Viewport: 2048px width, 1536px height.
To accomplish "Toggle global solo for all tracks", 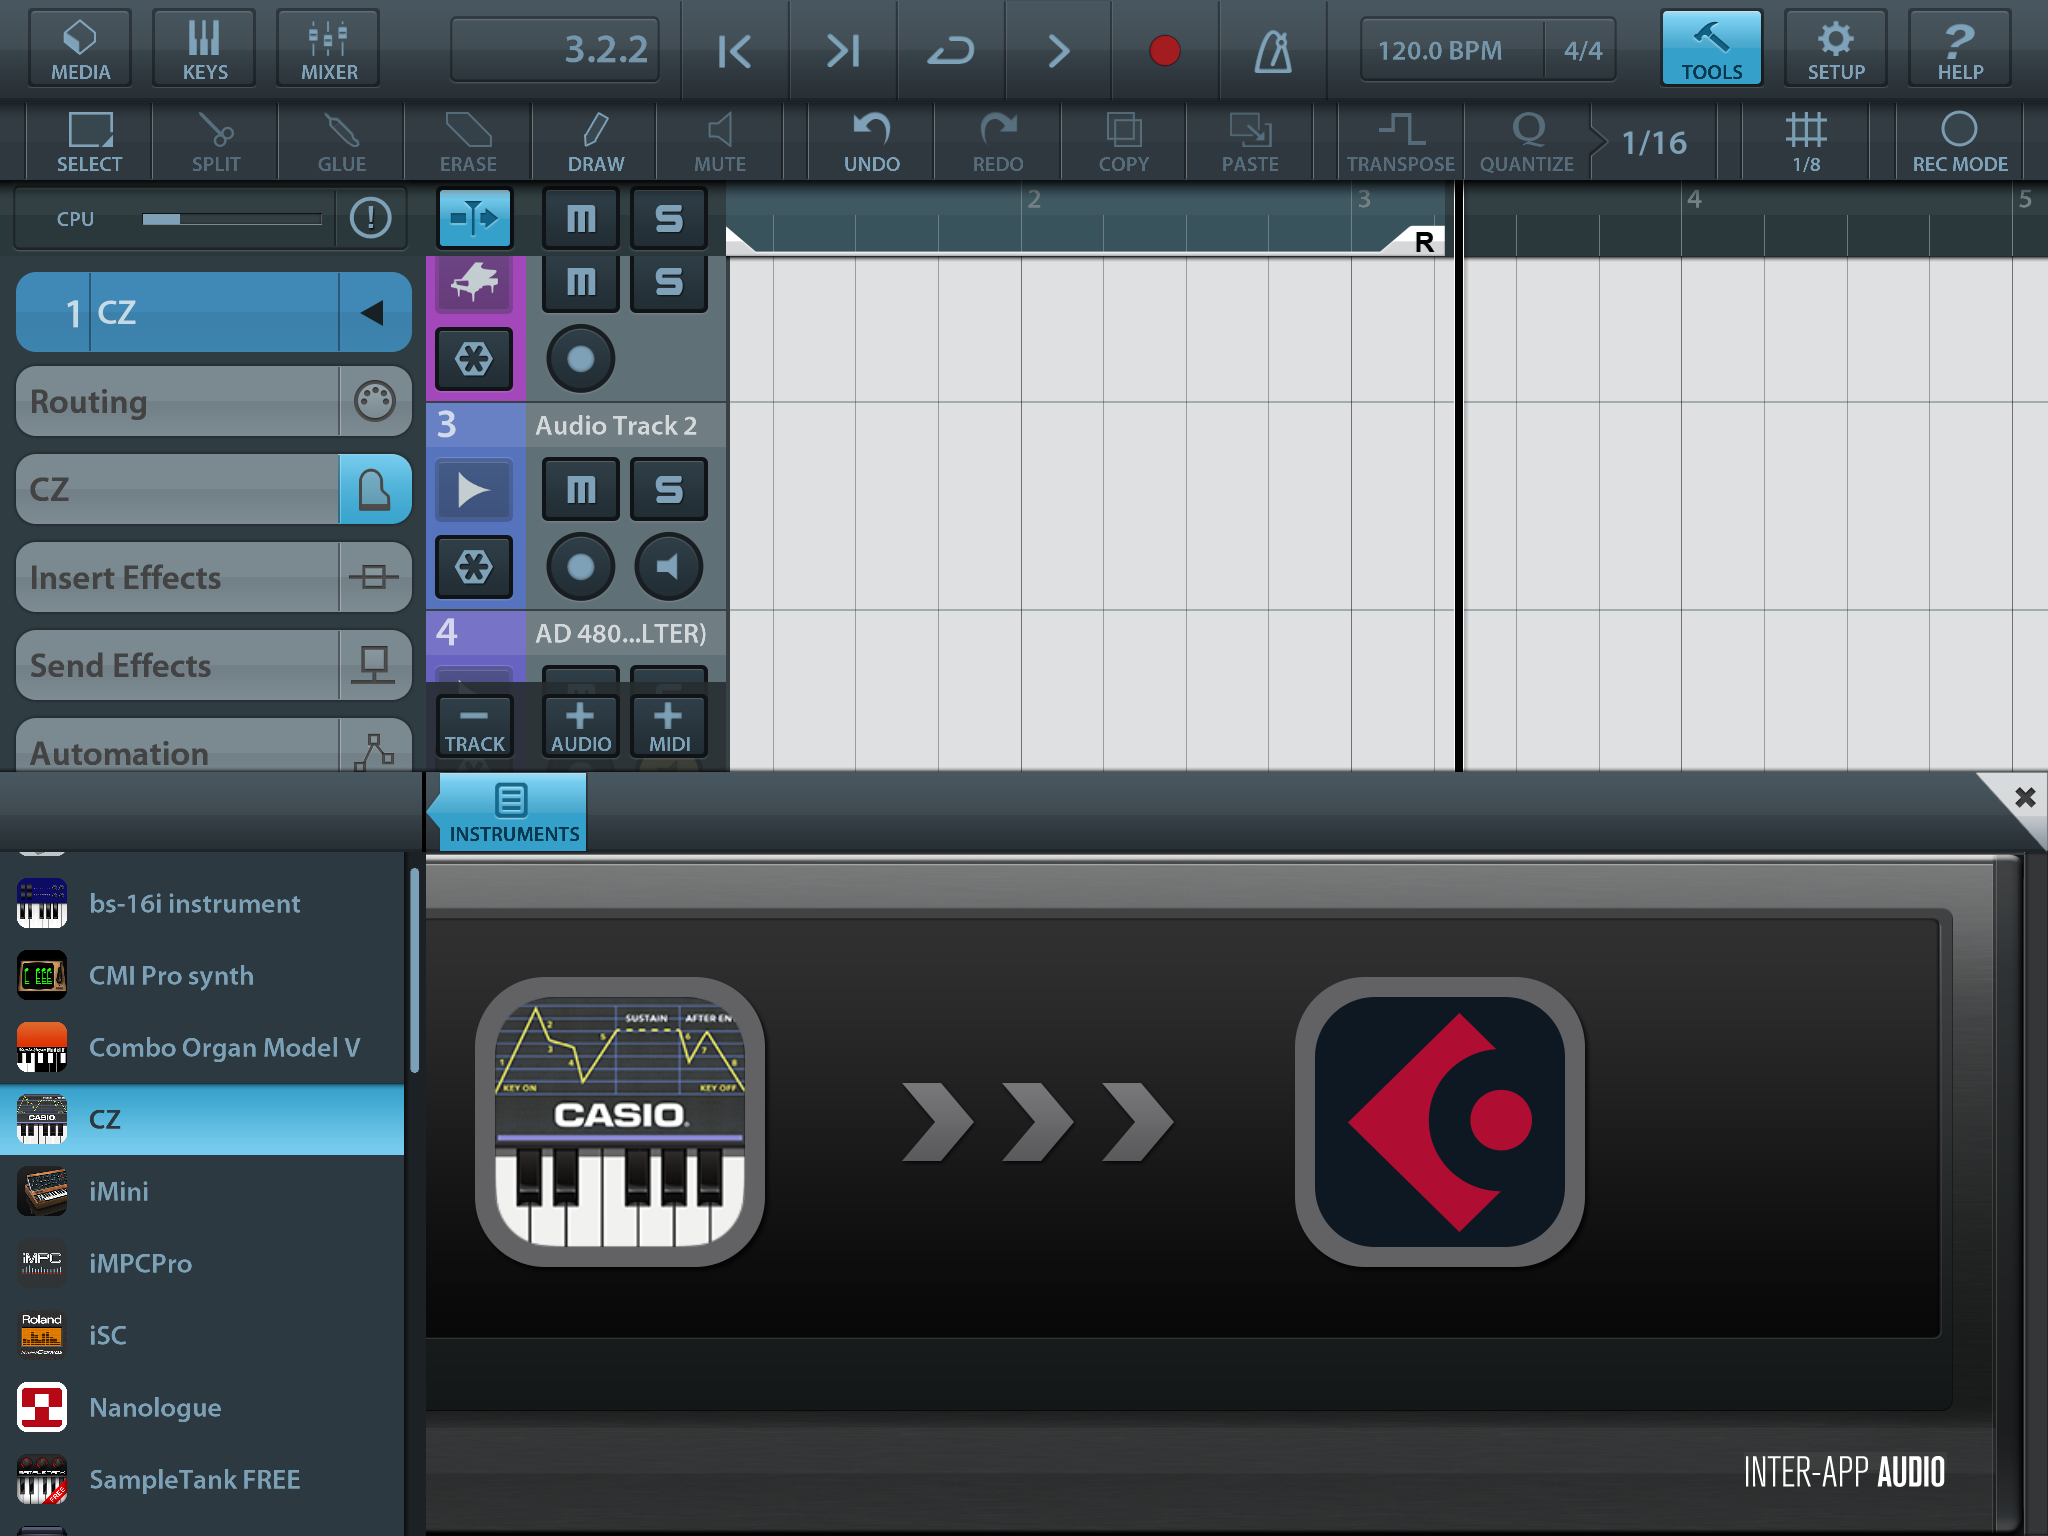I will [669, 217].
